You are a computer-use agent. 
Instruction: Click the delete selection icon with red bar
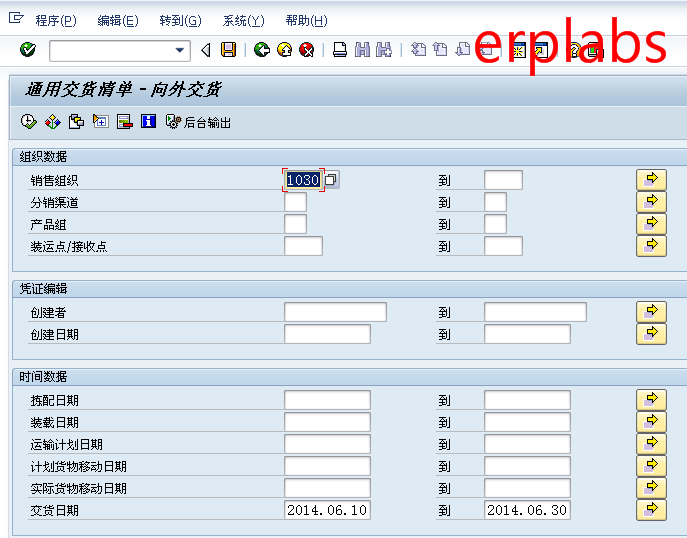pos(124,122)
